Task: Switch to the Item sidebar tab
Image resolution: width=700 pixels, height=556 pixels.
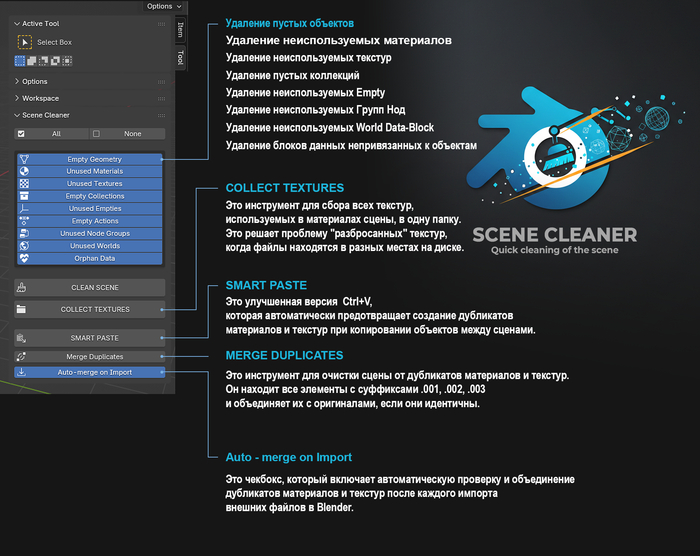Action: 180,29
